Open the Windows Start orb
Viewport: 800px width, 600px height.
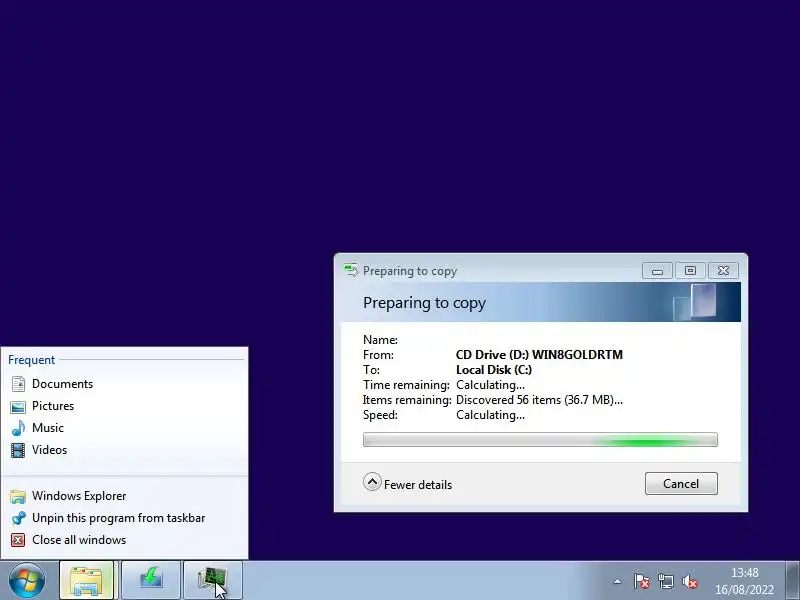click(27, 581)
